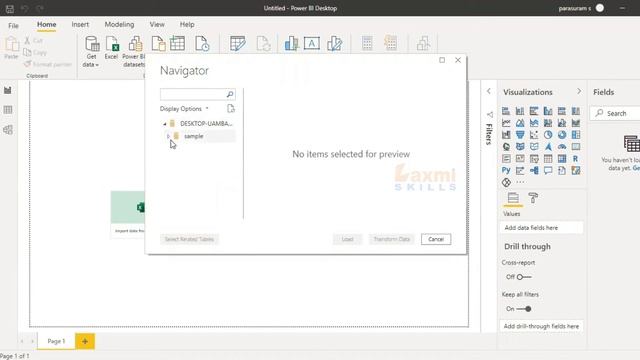Switch to the Home ribbon tab

47,24
